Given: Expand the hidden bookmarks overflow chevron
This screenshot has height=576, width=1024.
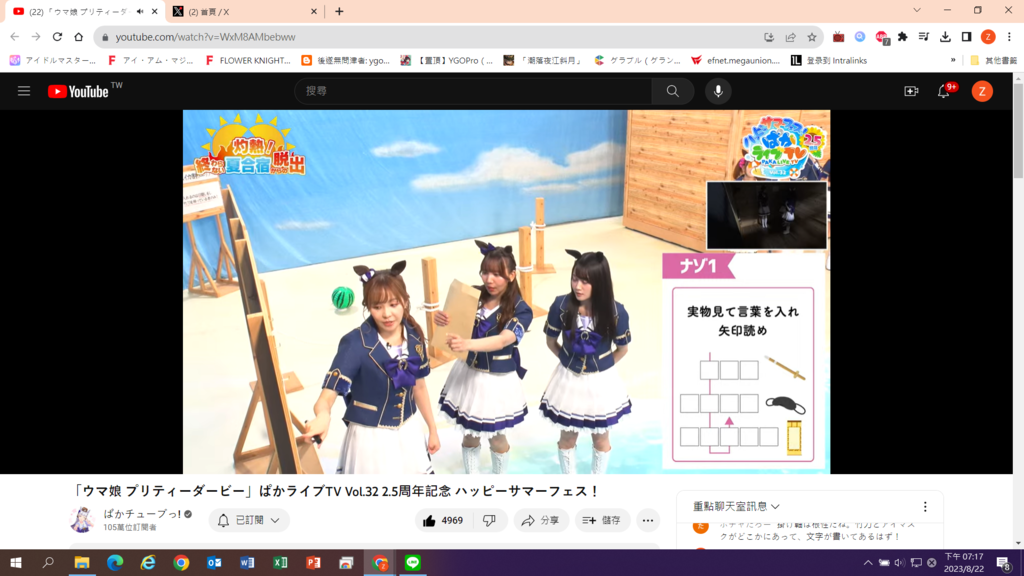Looking at the screenshot, I should coord(953,61).
